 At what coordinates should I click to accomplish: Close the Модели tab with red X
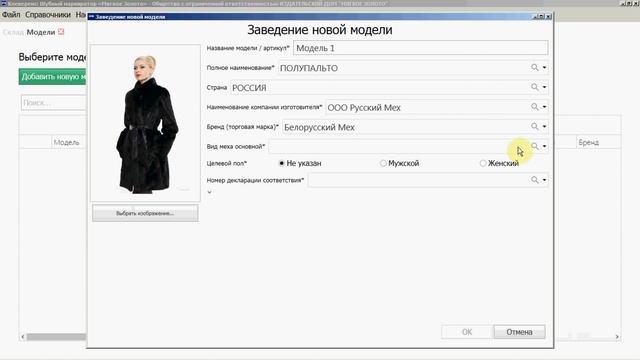pos(61,31)
